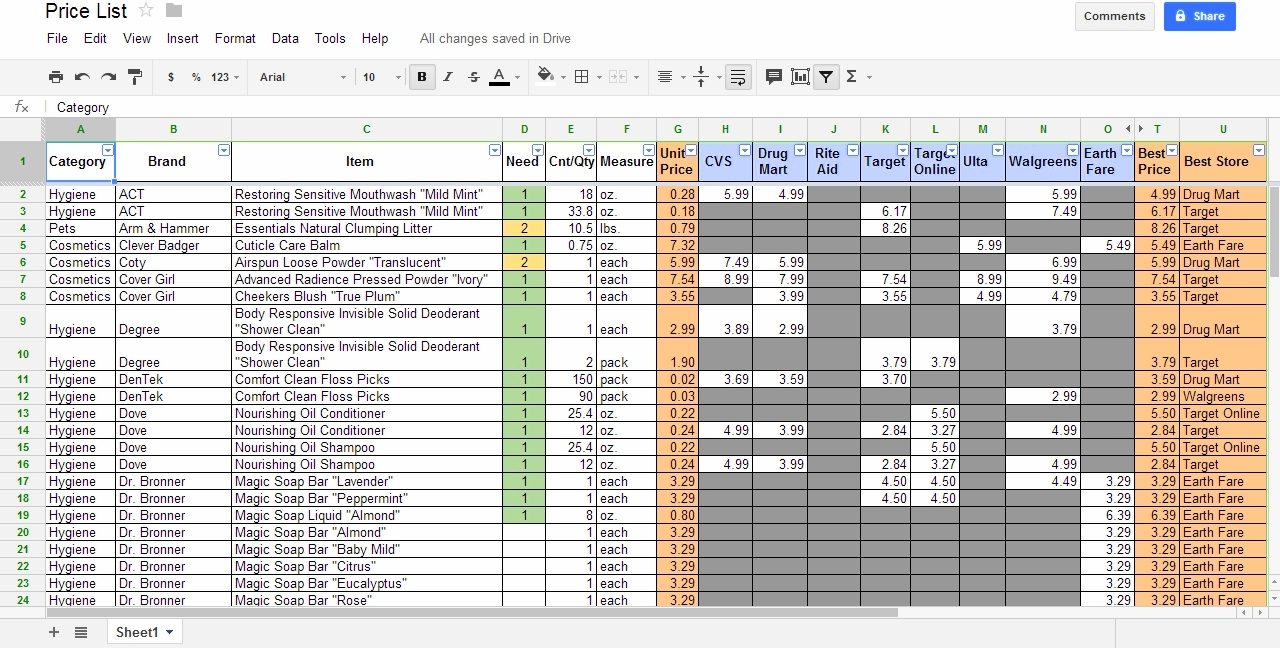Select row 5 header
This screenshot has width=1280, height=648.
22,245
